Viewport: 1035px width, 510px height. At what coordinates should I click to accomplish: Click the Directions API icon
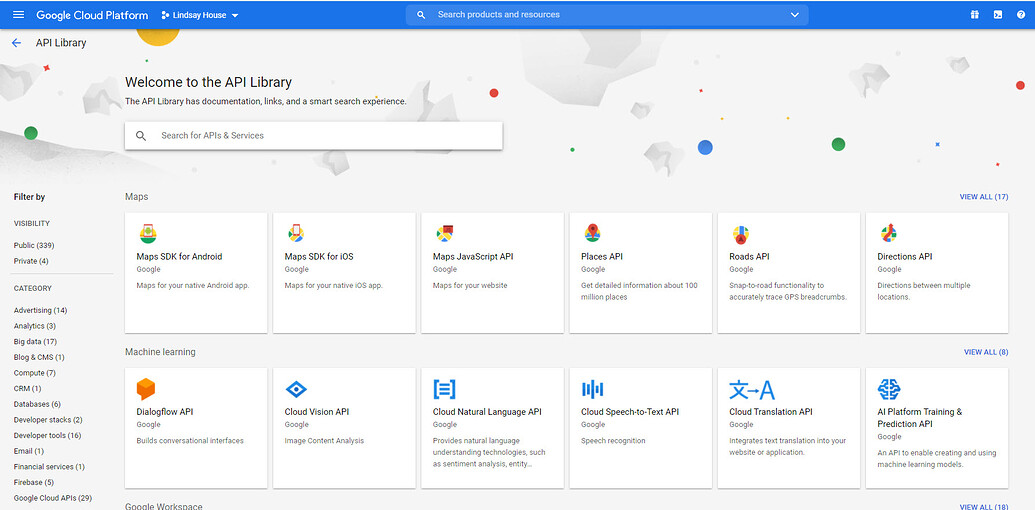888,233
